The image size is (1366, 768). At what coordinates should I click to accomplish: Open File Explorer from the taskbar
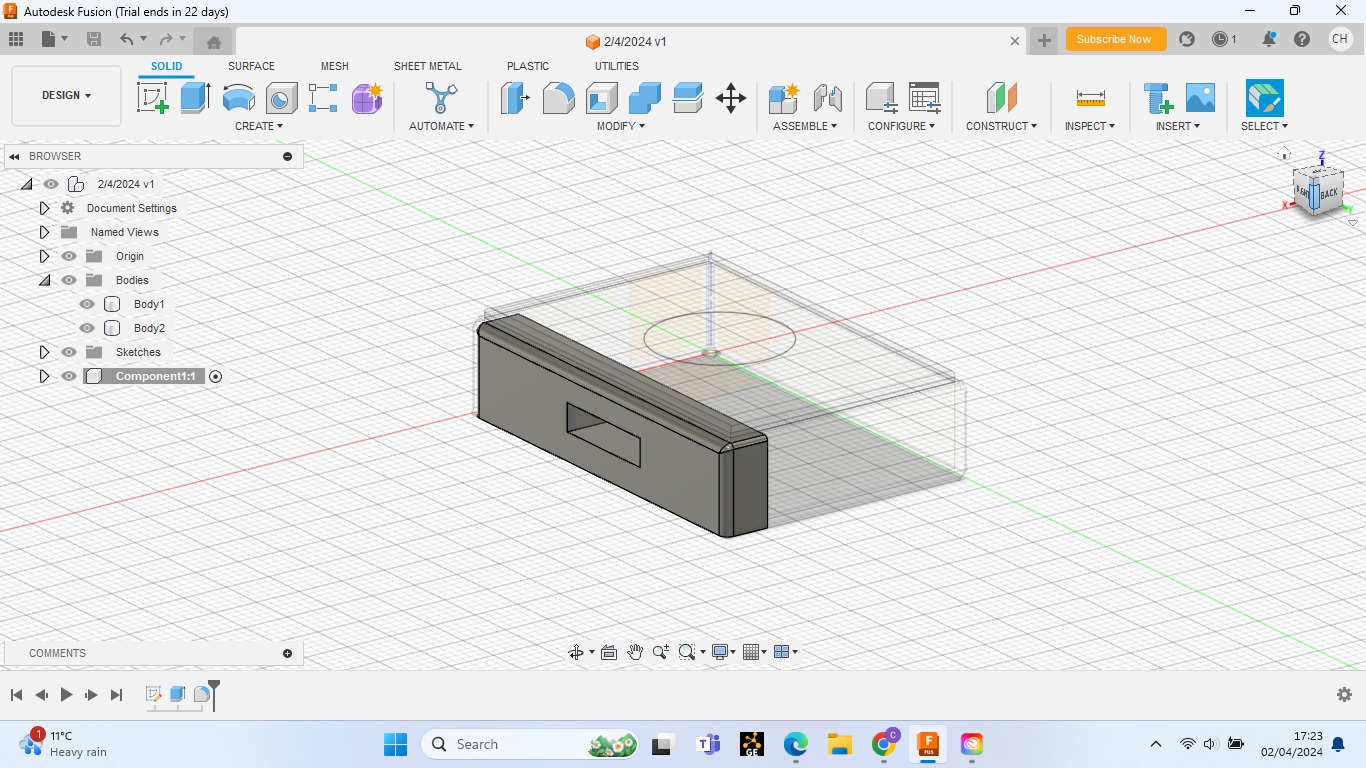[x=839, y=744]
